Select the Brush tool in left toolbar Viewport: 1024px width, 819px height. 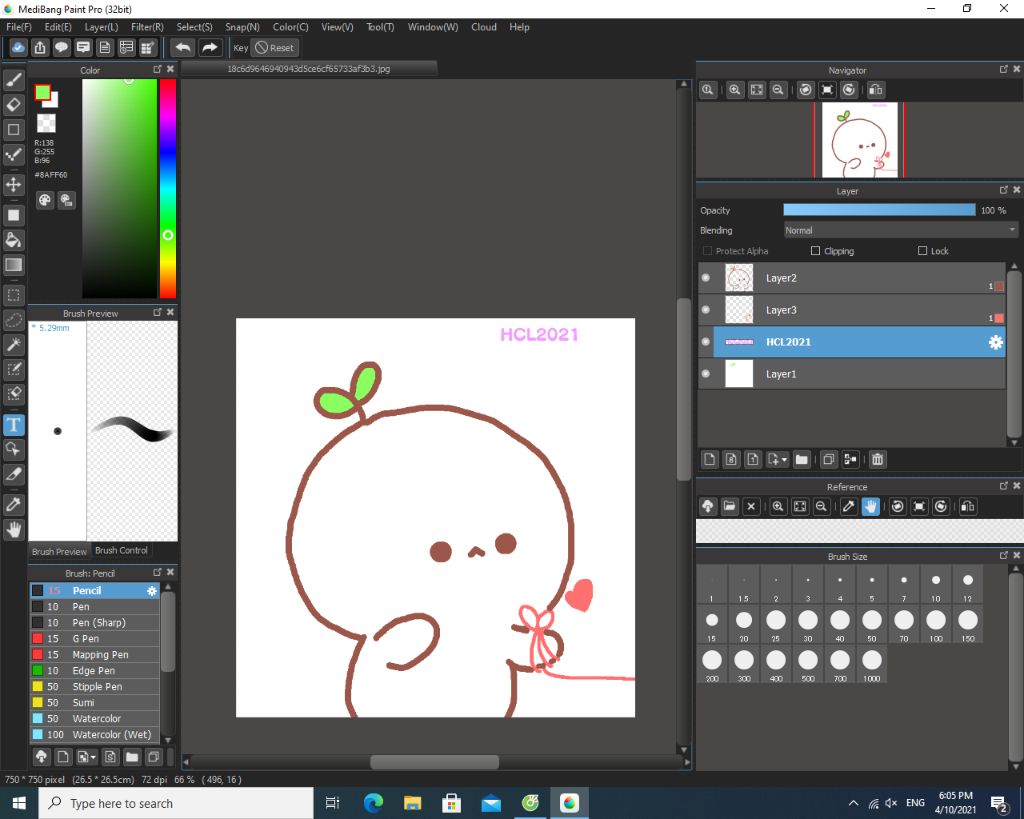[x=14, y=80]
